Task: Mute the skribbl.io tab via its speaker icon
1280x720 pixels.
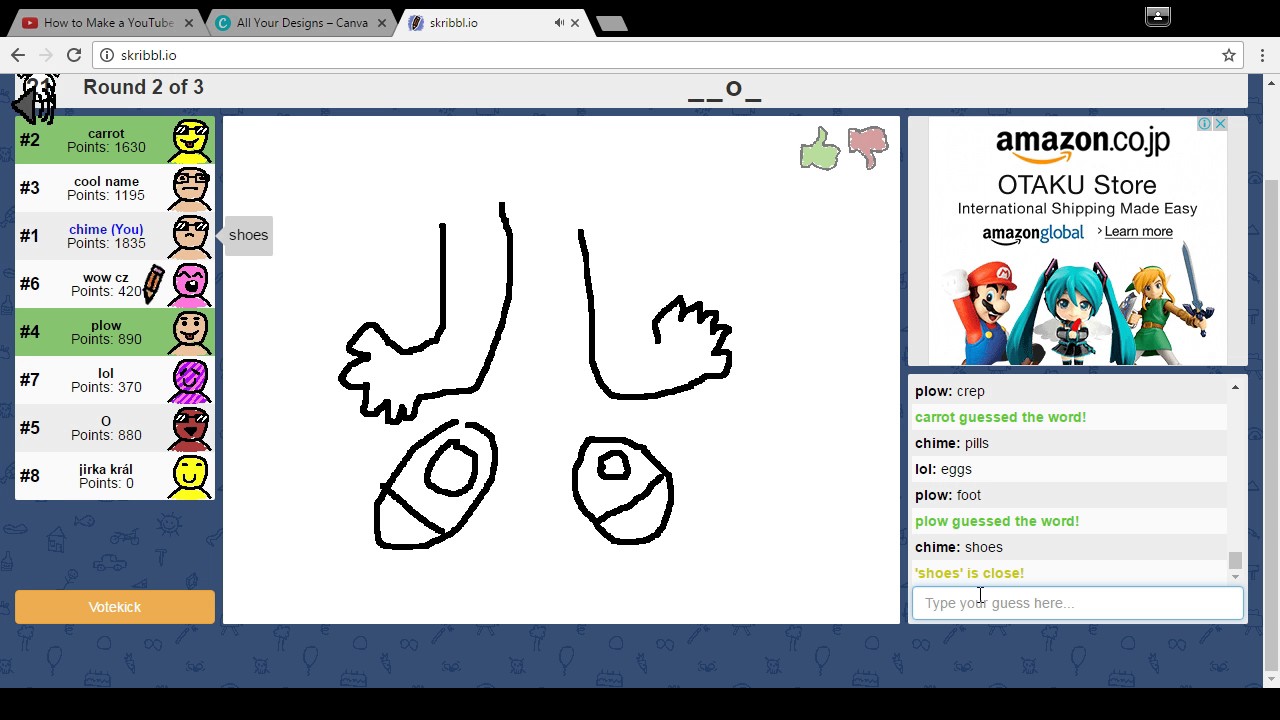Action: point(558,22)
